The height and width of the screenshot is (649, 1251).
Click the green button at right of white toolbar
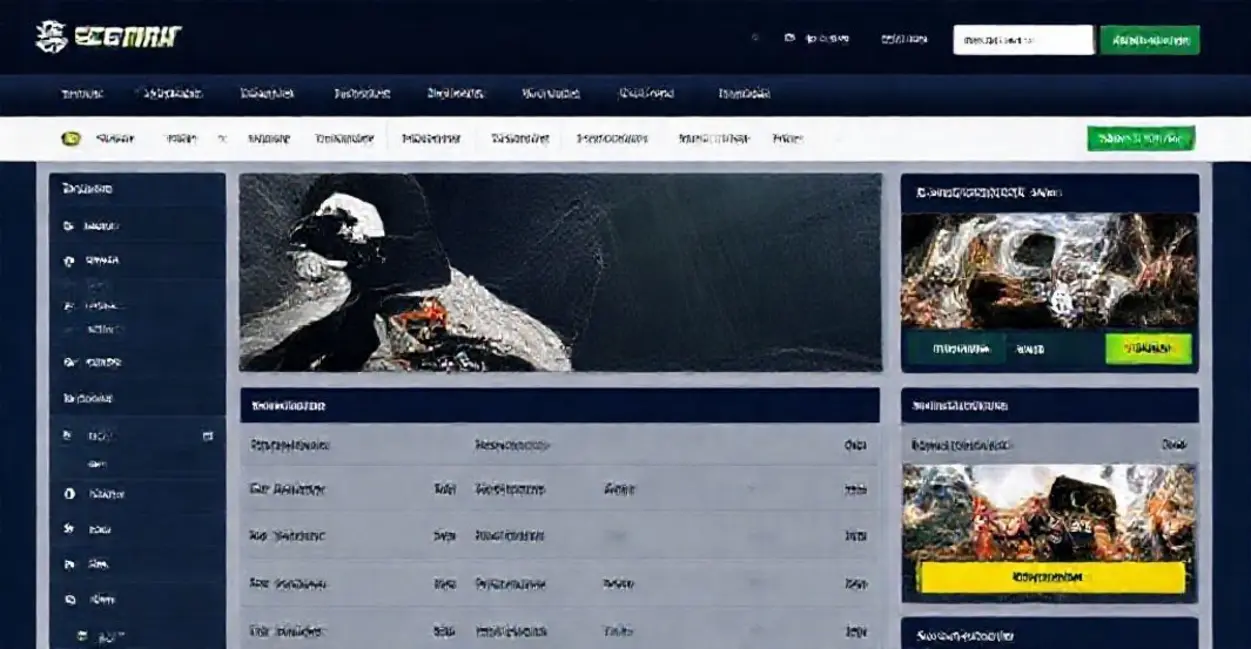[x=1140, y=138]
